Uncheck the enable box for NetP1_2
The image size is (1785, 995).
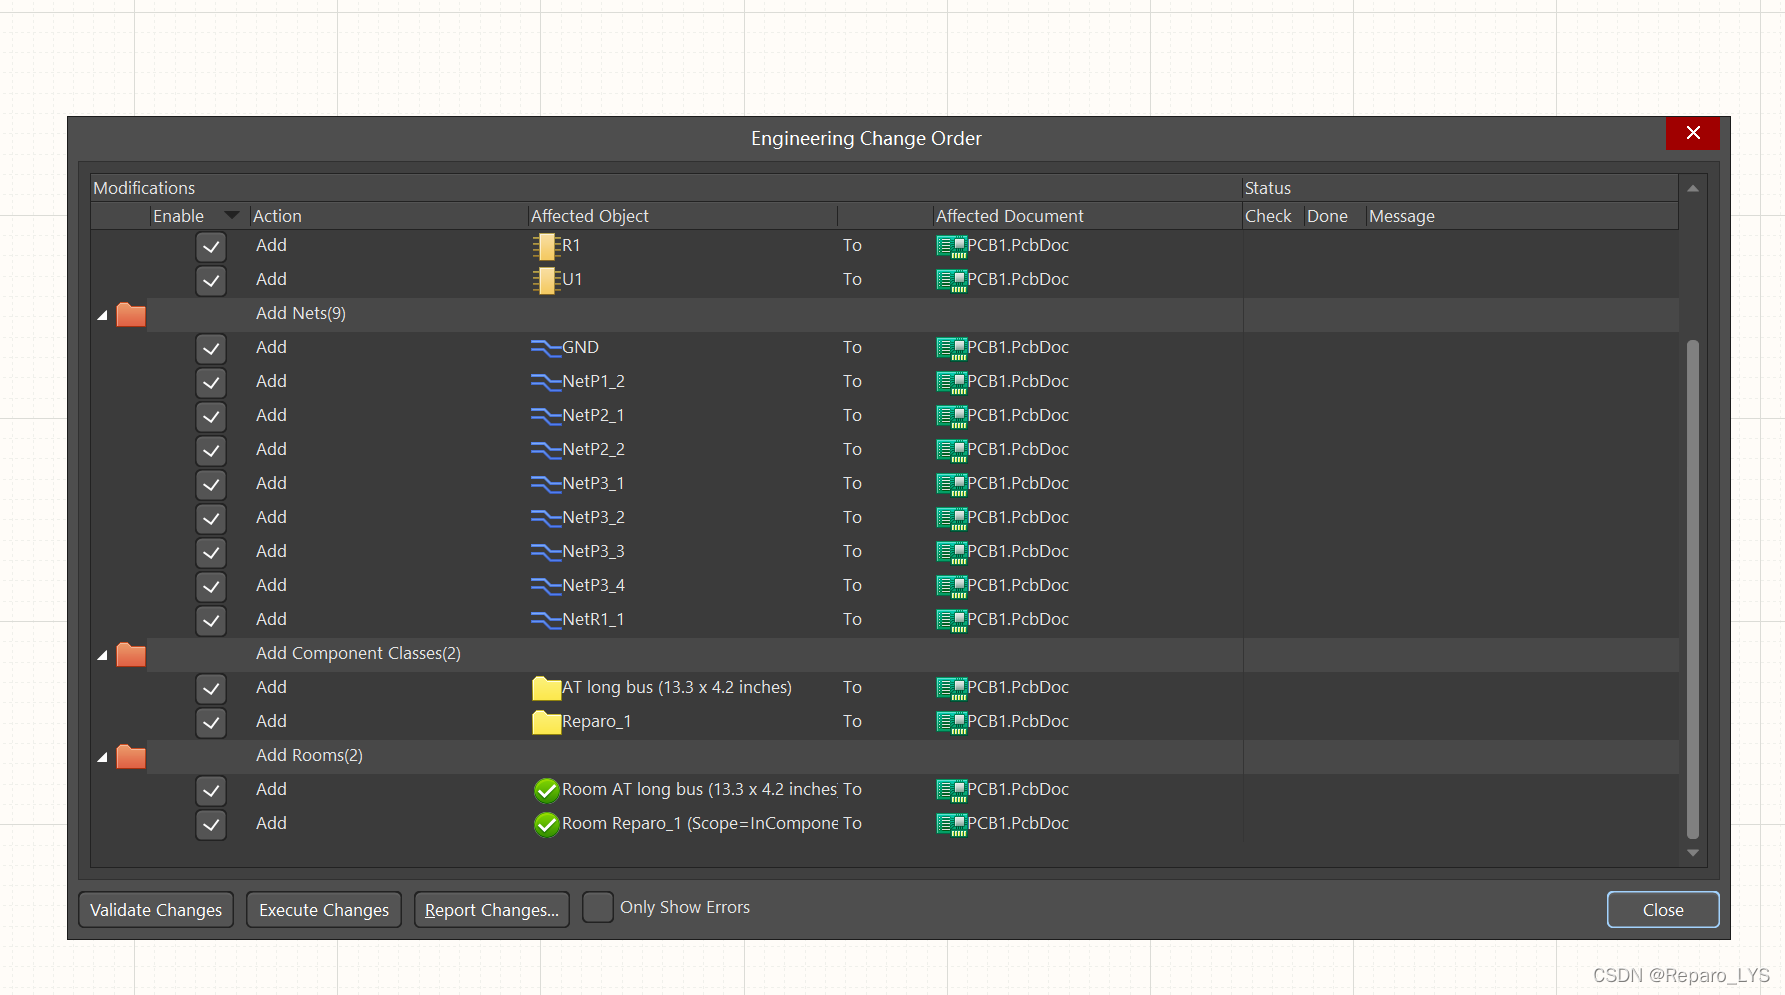(211, 382)
